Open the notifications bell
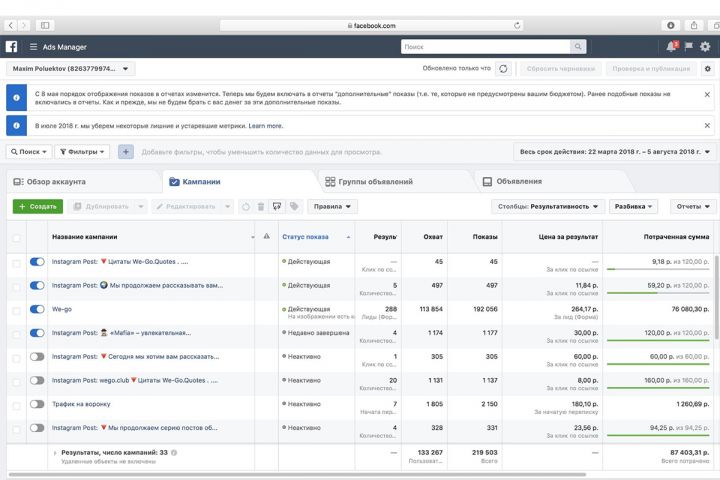 pos(671,46)
